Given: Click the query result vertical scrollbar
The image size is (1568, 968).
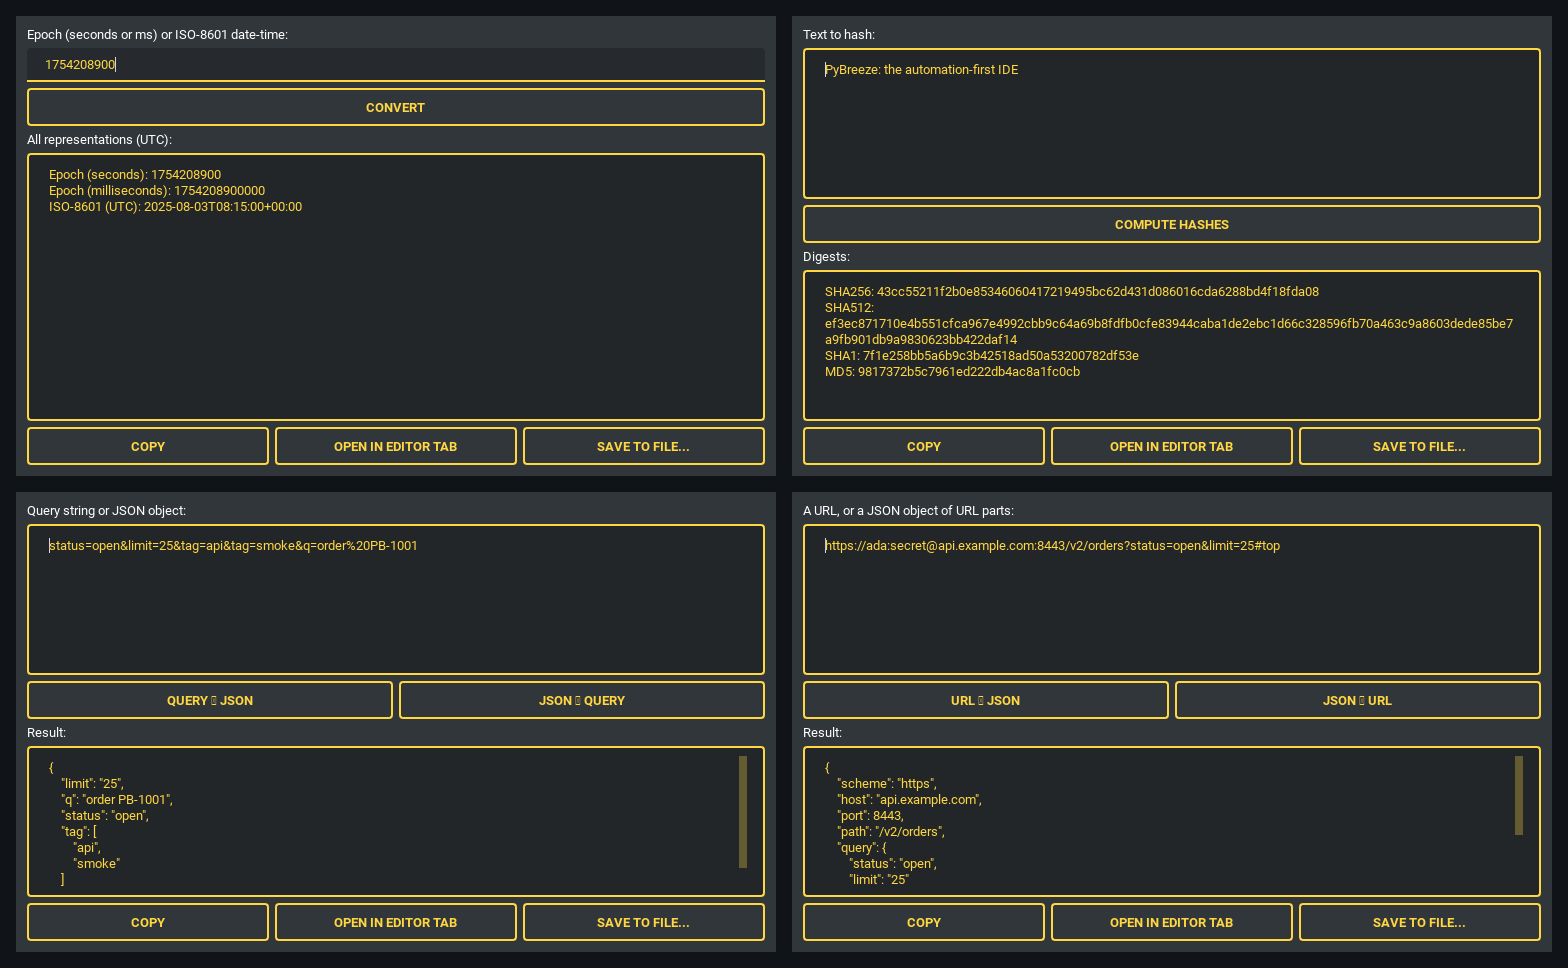Looking at the screenshot, I should point(743,812).
